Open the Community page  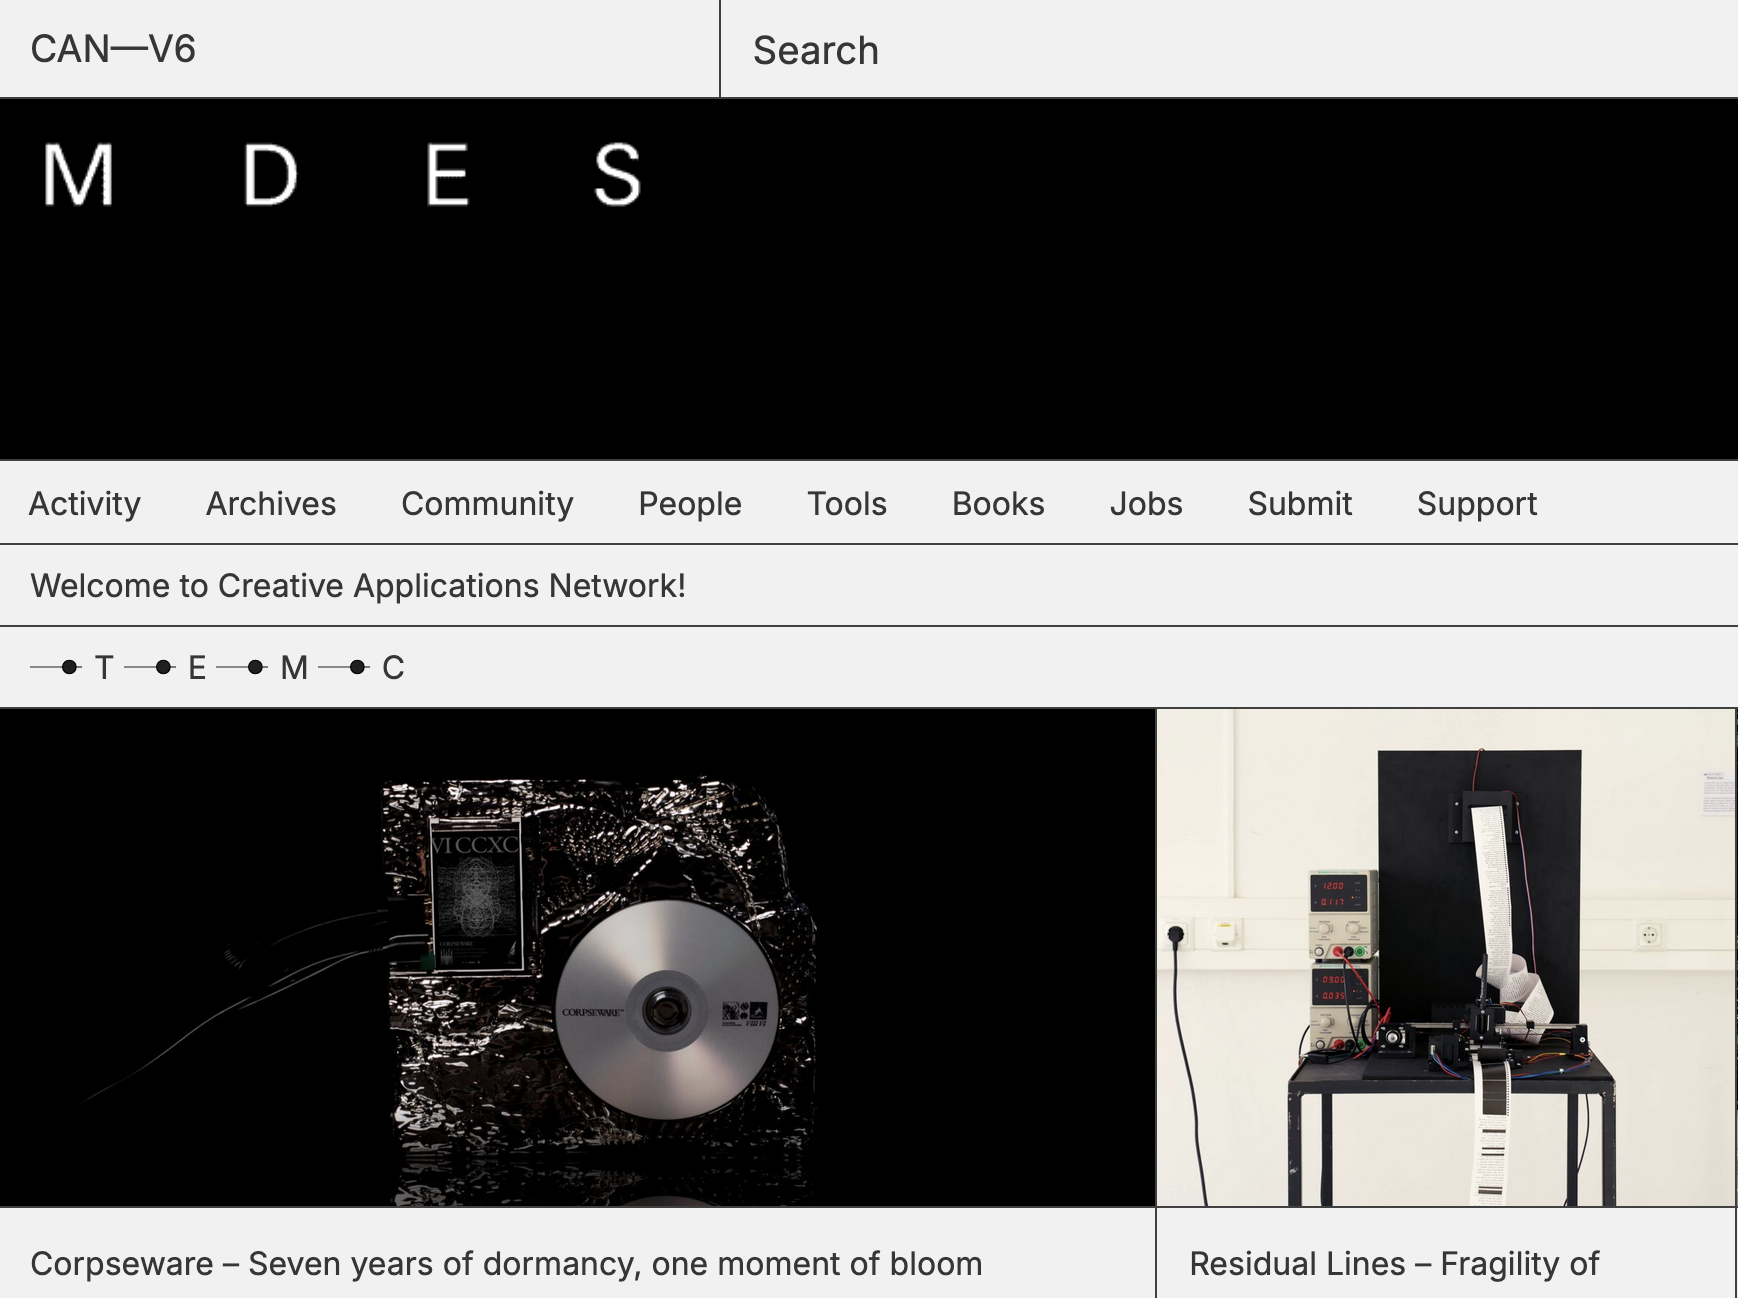pos(487,503)
